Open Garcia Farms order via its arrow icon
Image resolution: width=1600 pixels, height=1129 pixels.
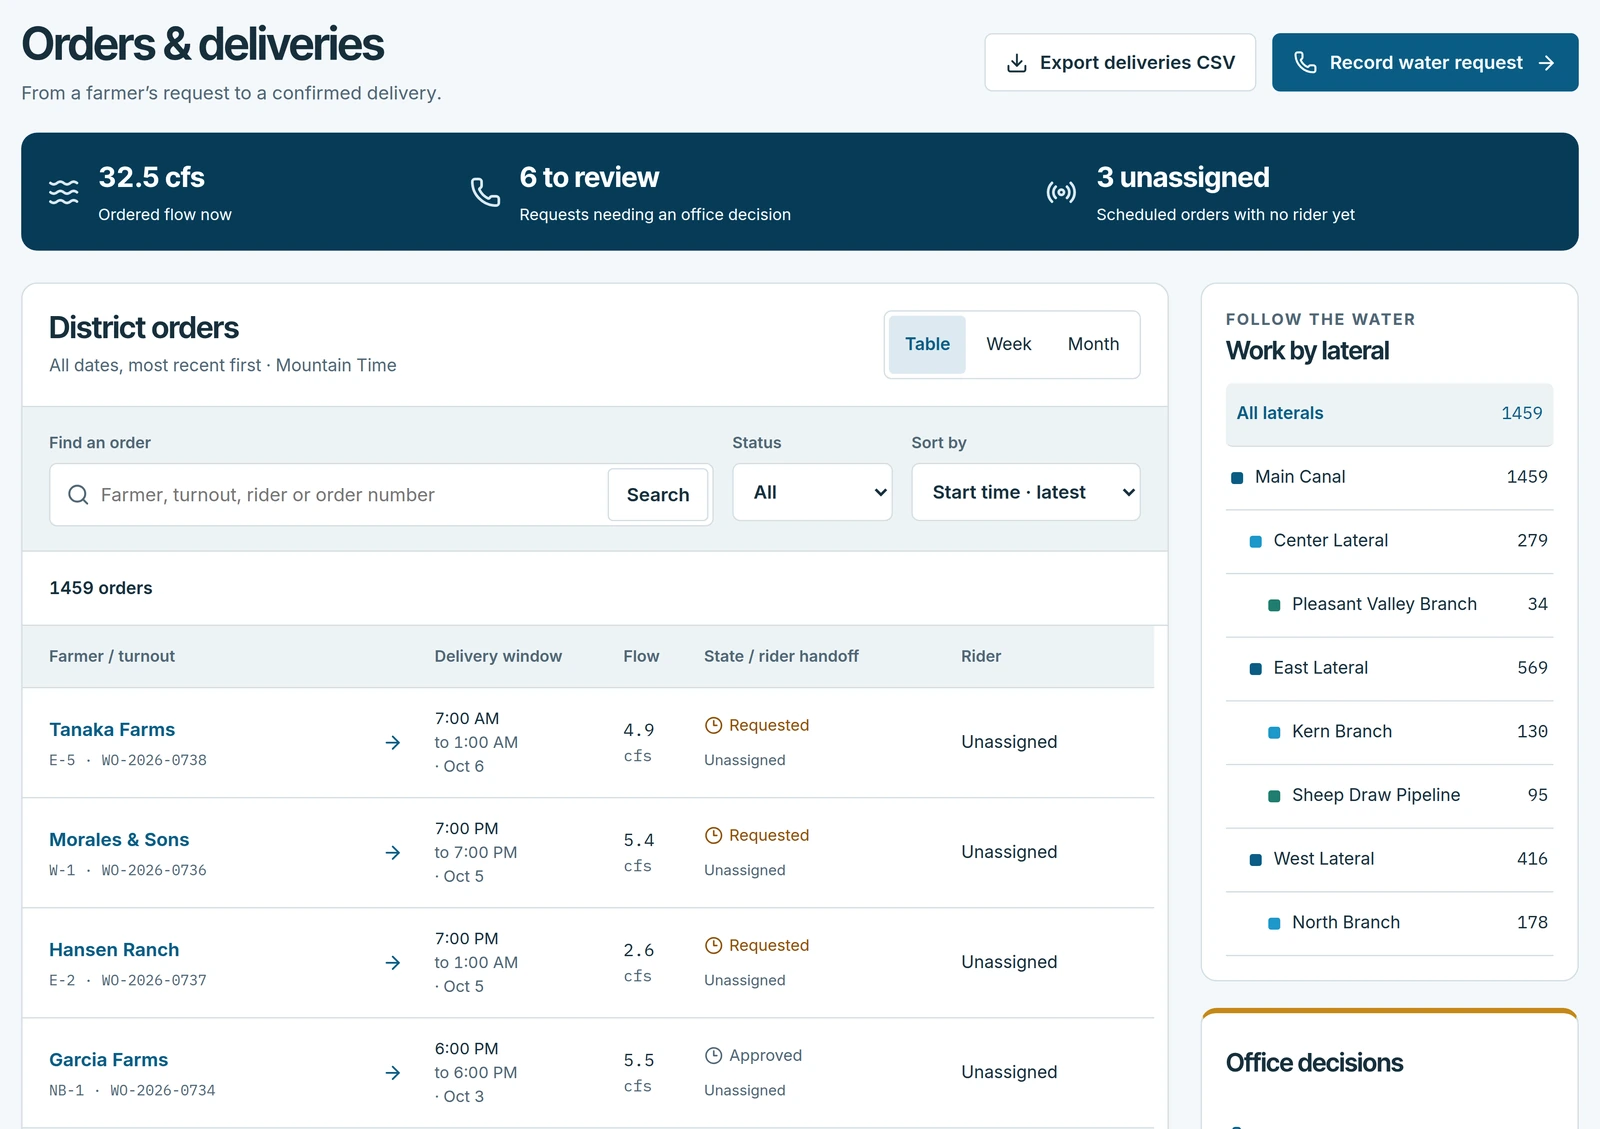click(x=393, y=1072)
